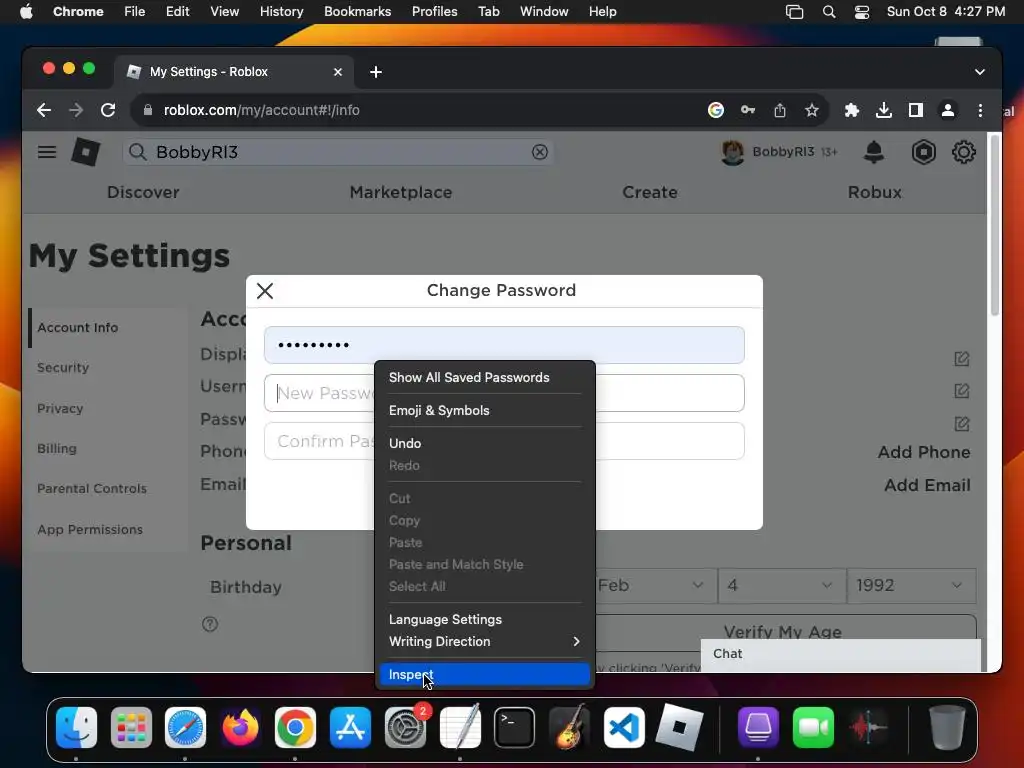Viewport: 1024px width, 768px height.
Task: Click the Add Email link
Action: point(927,485)
